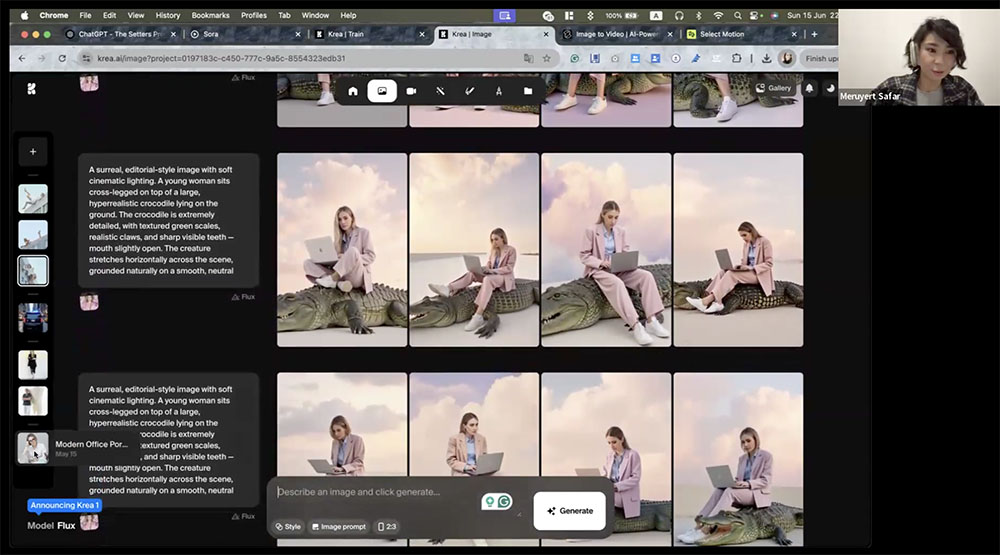Viewport: 1000px width, 555px height.
Task: Open the Style selector
Action: pos(288,526)
